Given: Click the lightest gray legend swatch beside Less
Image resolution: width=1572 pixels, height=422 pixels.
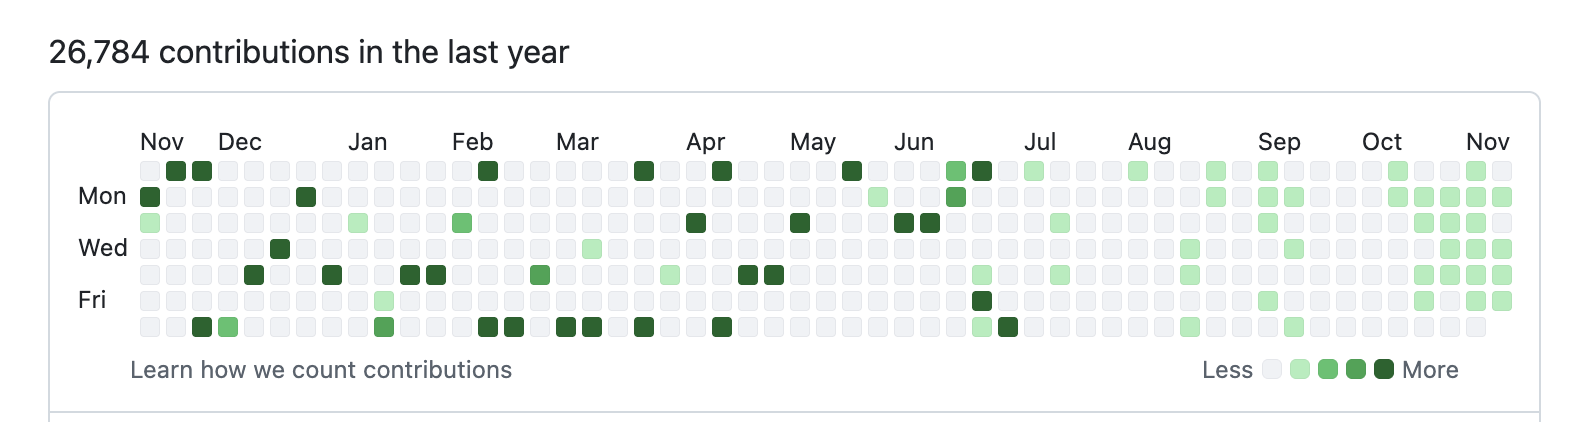Looking at the screenshot, I should click(1272, 370).
